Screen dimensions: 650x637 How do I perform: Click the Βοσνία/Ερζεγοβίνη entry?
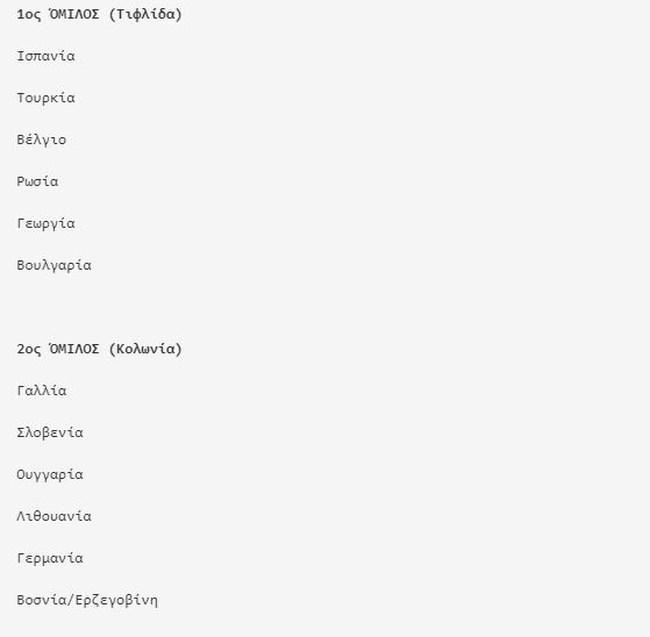(x=87, y=600)
